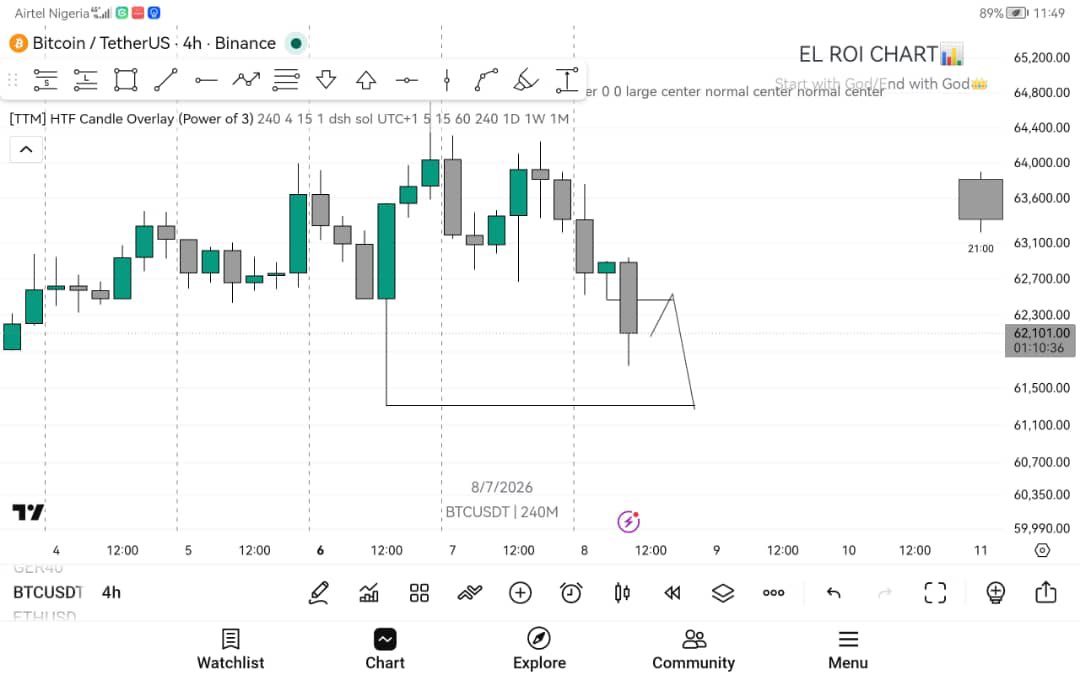Tap the 8/7/2026 date text on chart
Screen dimensions: 1080x675
point(501,487)
